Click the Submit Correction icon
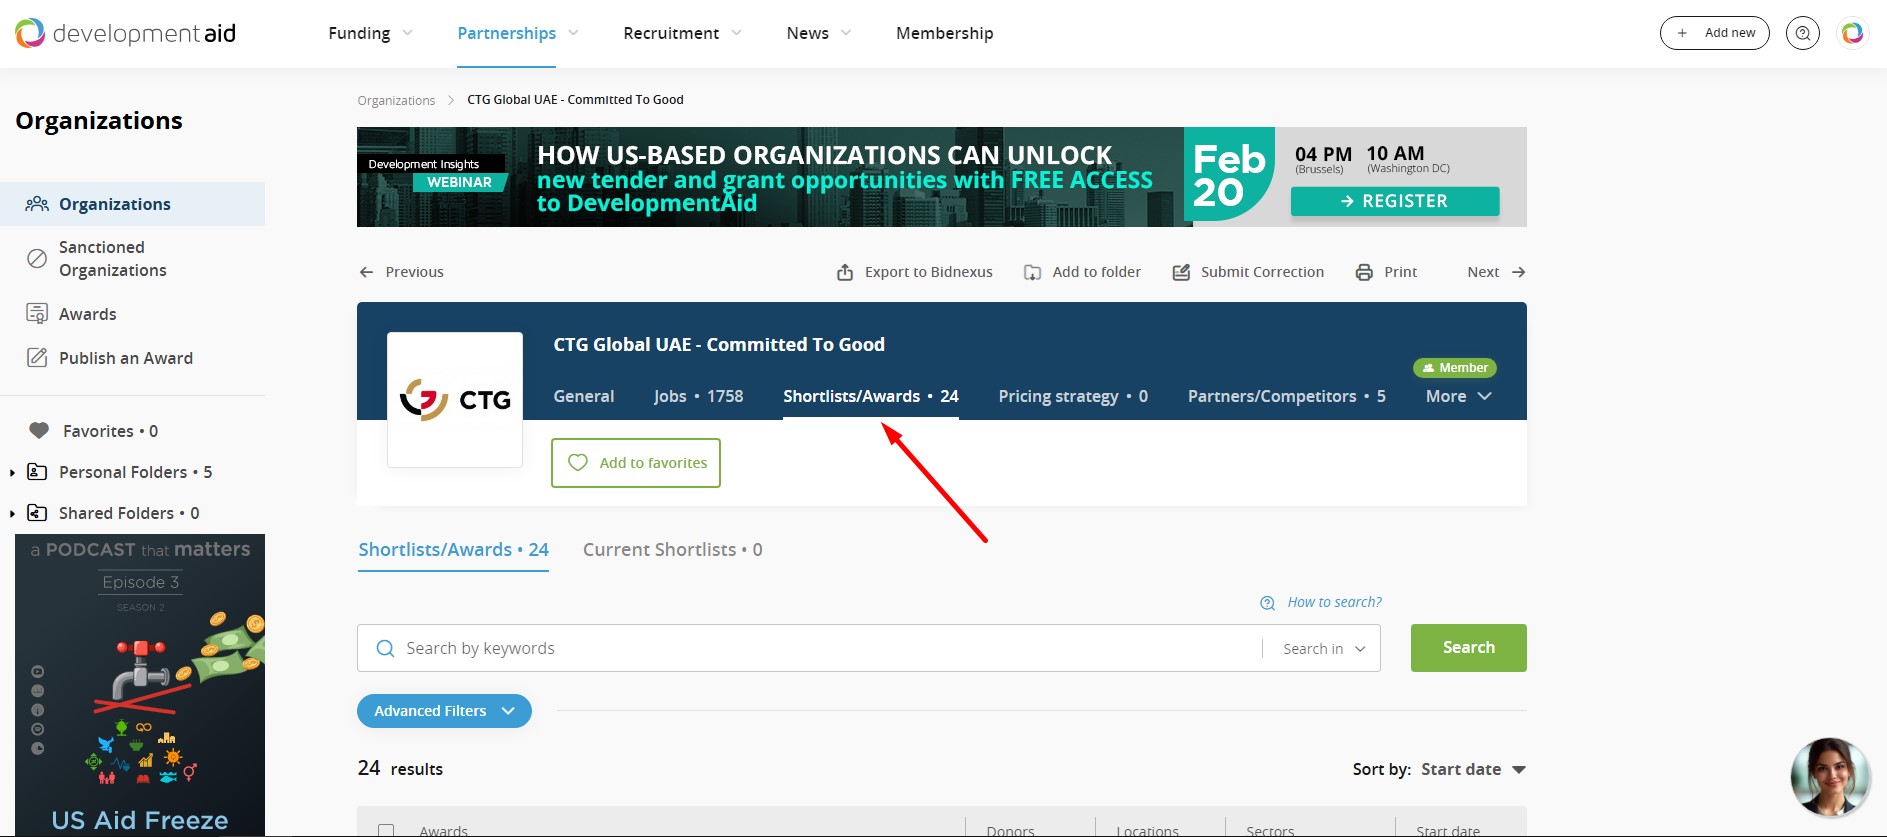 point(1181,272)
